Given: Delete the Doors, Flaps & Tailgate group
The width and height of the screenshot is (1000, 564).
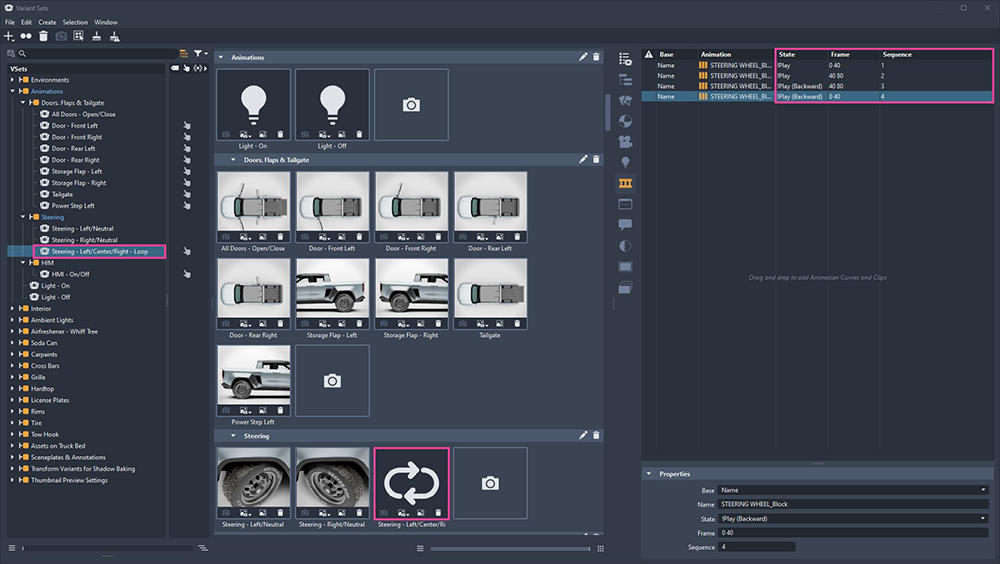Looking at the screenshot, I should point(596,160).
